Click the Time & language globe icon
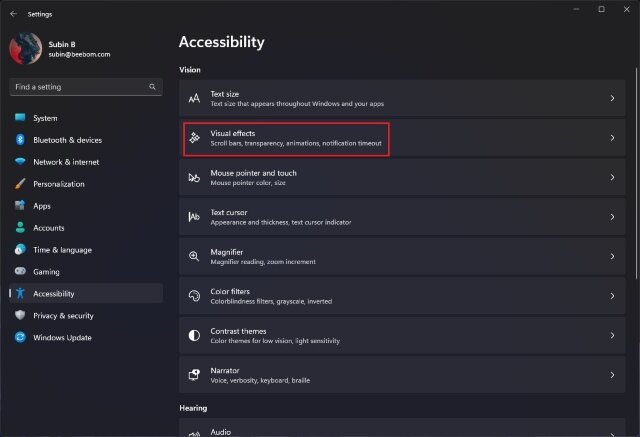Image resolution: width=640 pixels, height=437 pixels. pyautogui.click(x=20, y=249)
